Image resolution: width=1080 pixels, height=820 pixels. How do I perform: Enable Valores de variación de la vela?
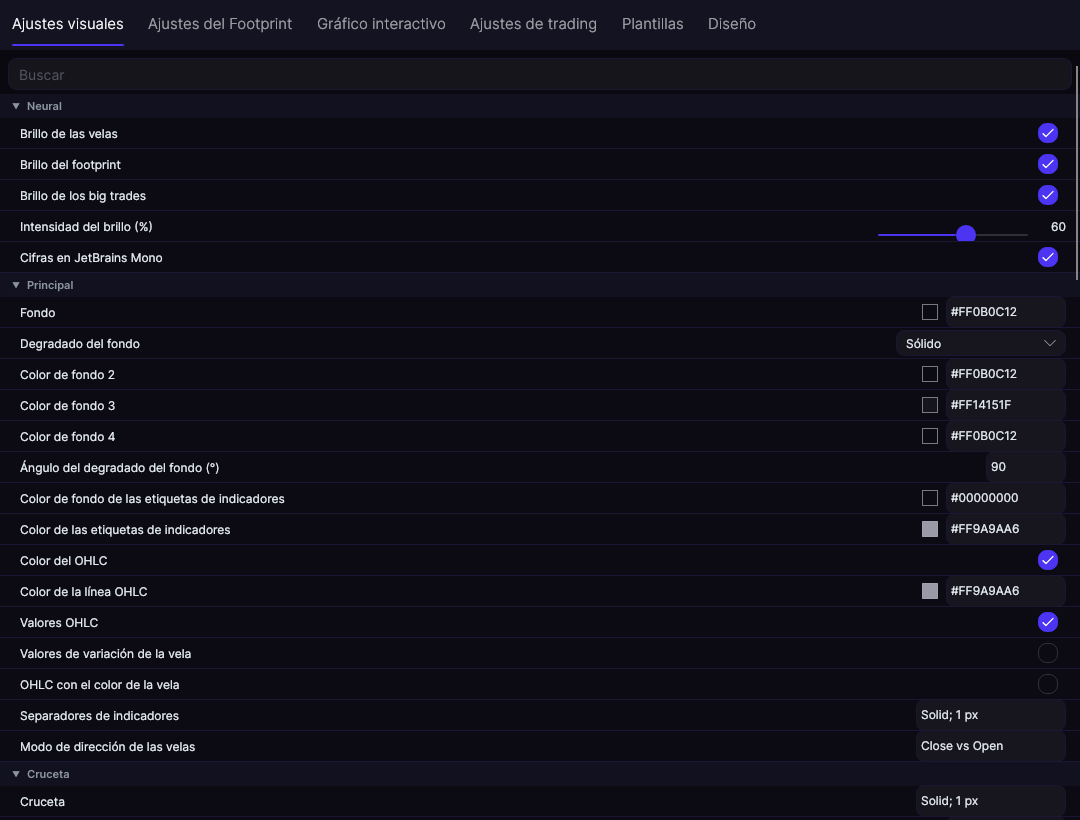[1047, 653]
